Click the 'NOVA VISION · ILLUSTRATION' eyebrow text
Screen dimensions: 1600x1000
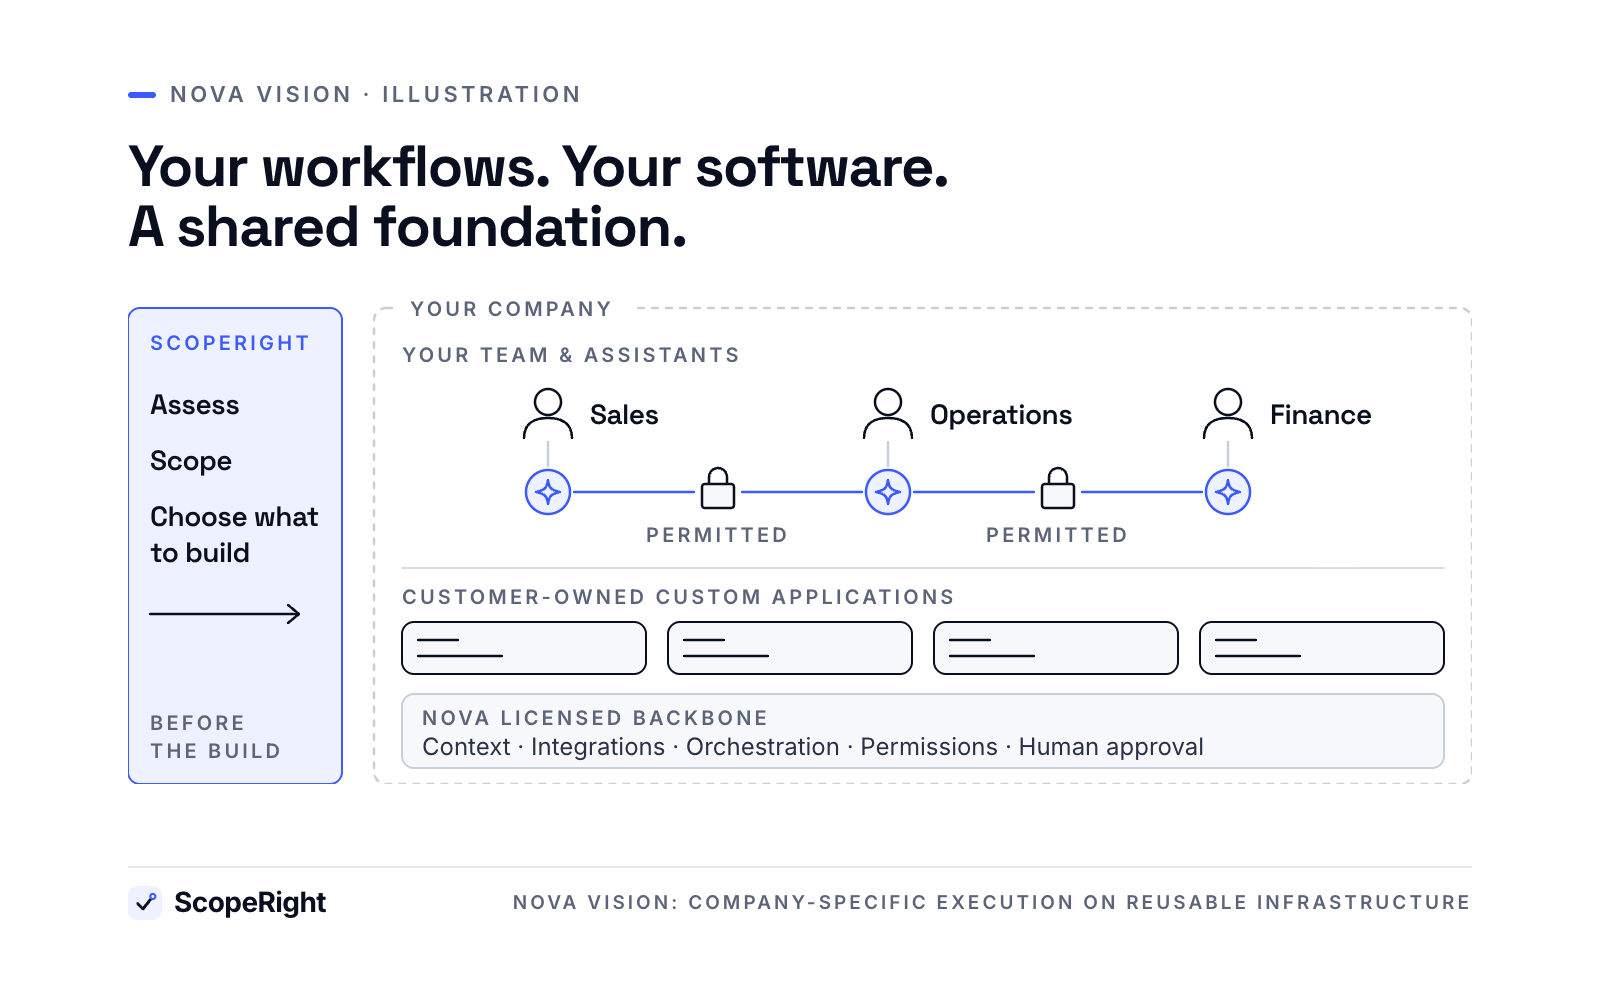[375, 95]
